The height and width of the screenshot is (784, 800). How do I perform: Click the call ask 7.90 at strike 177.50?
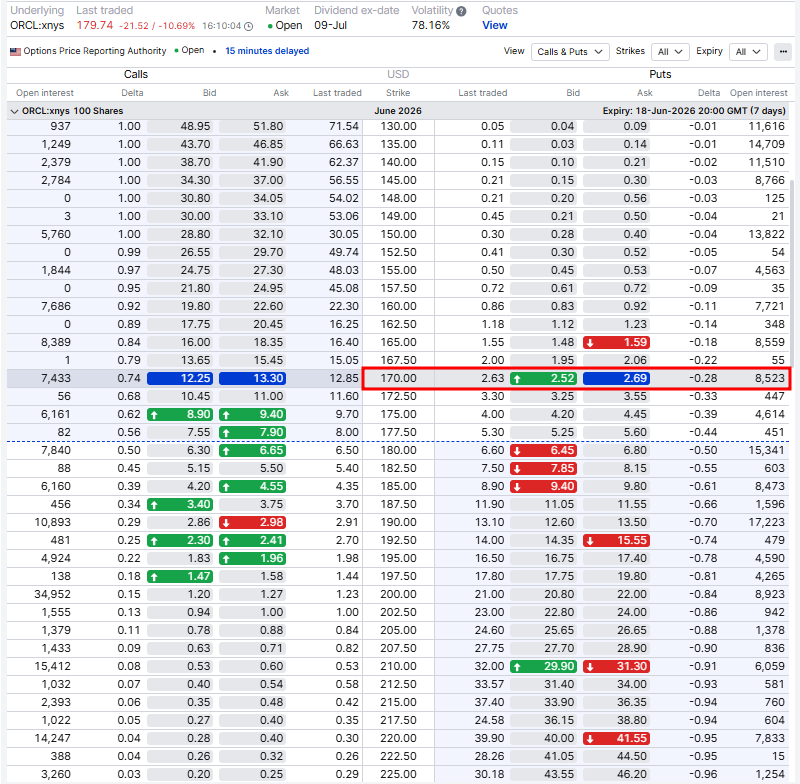(x=253, y=433)
